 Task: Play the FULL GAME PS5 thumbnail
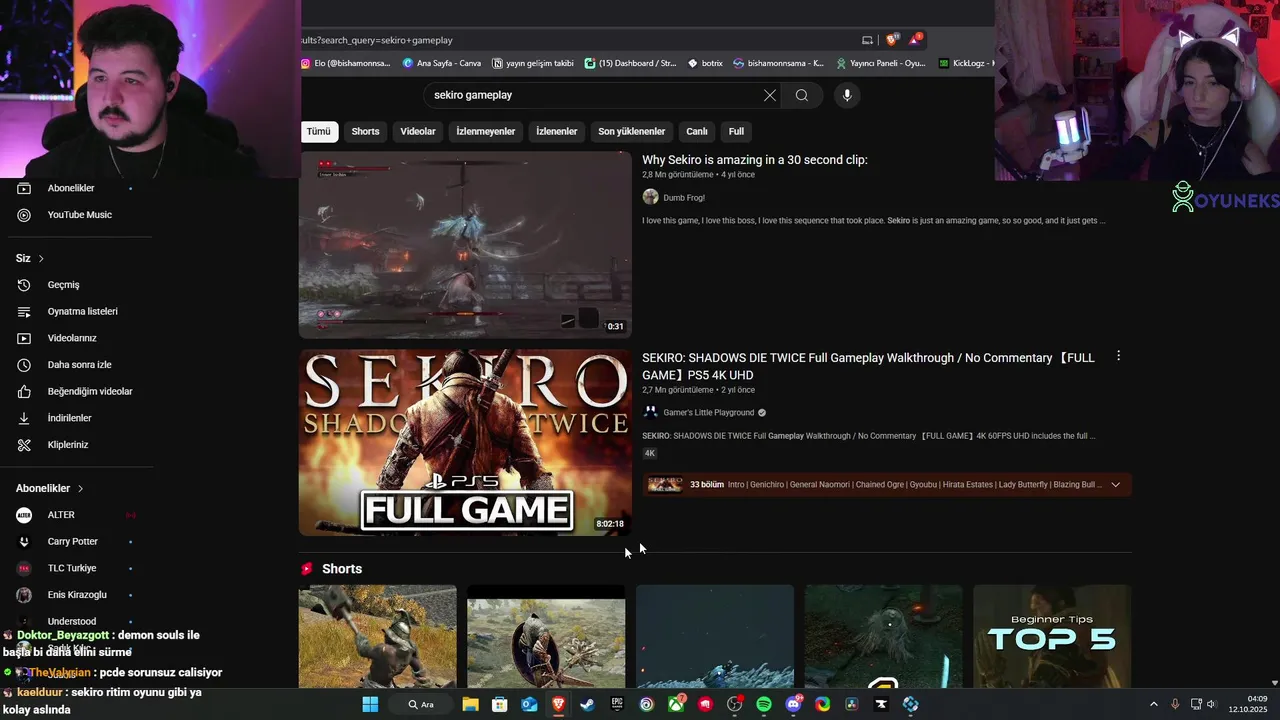pos(465,442)
